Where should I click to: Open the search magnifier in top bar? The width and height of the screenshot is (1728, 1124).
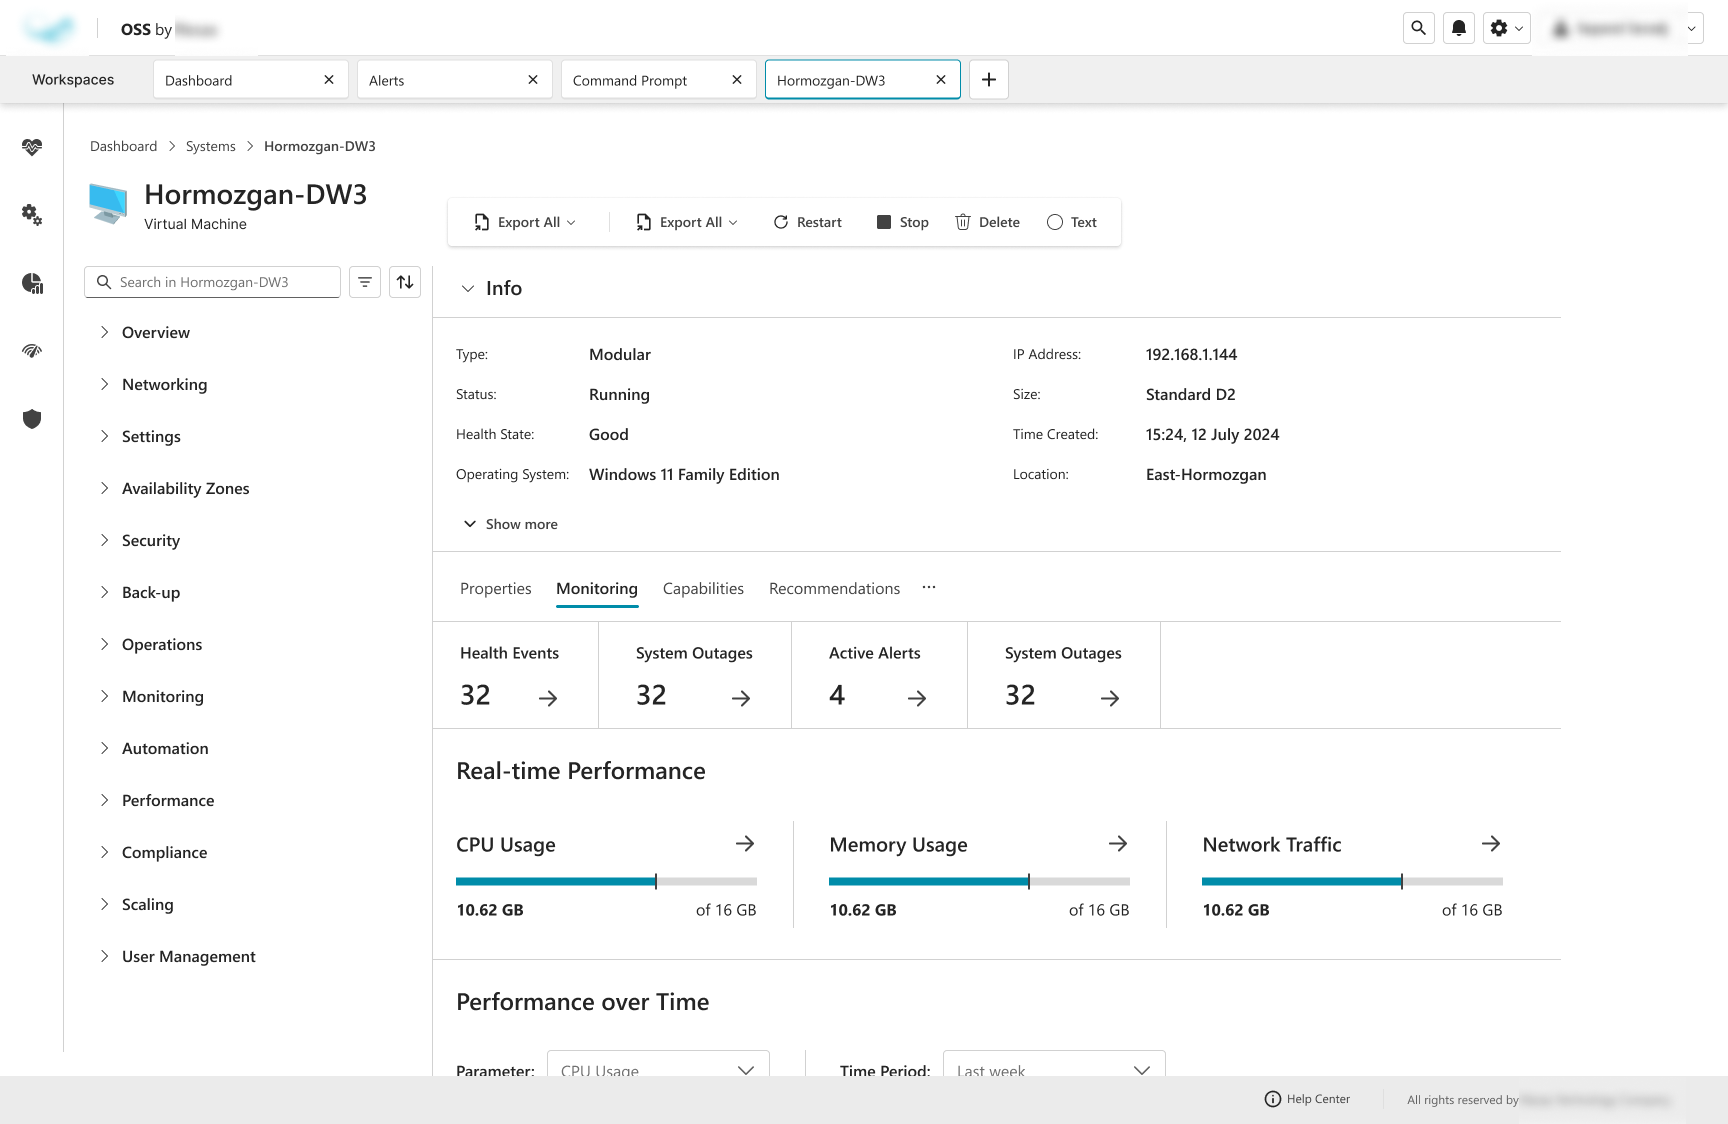1418,29
